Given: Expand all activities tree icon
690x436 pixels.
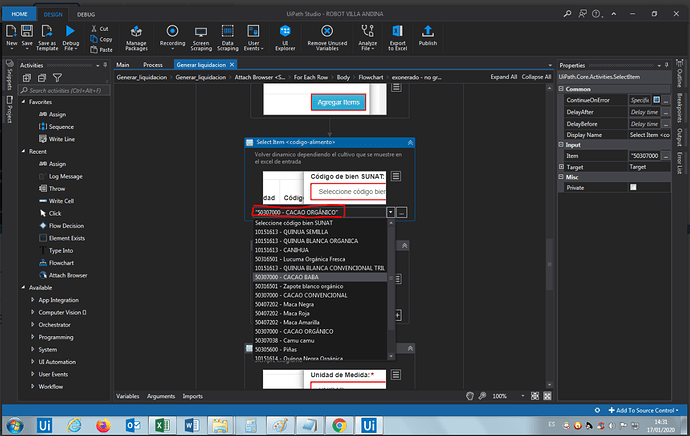Looking at the screenshot, I should tap(27, 78).
